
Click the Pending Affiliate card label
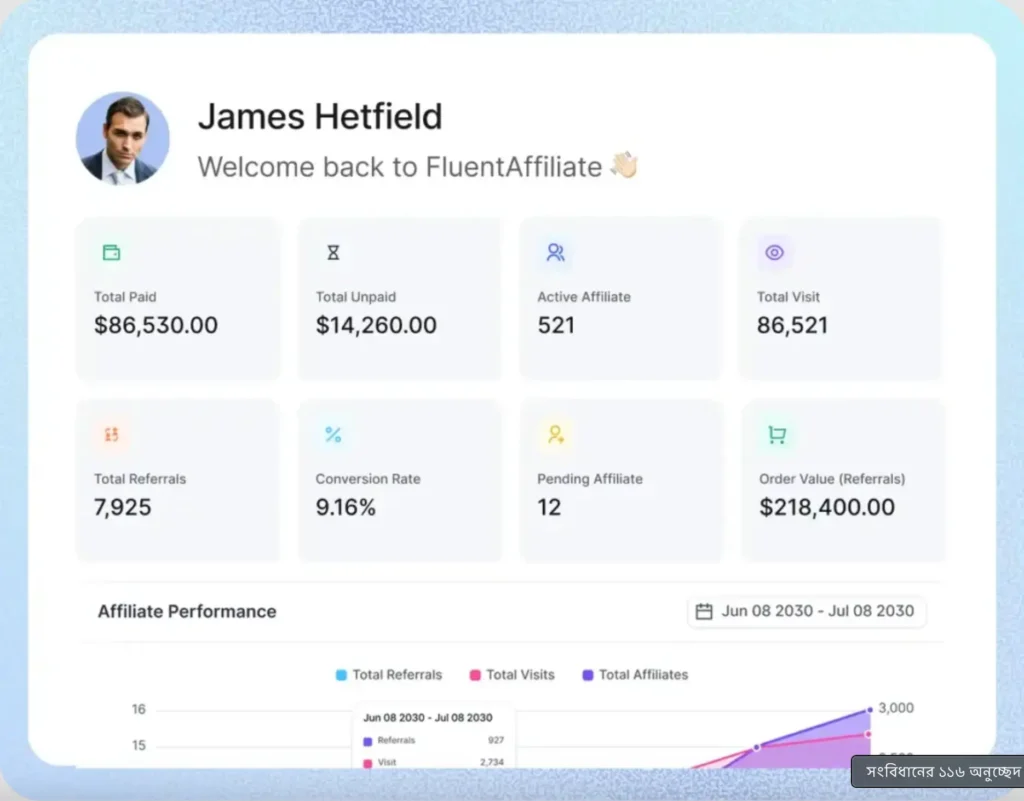pos(590,479)
